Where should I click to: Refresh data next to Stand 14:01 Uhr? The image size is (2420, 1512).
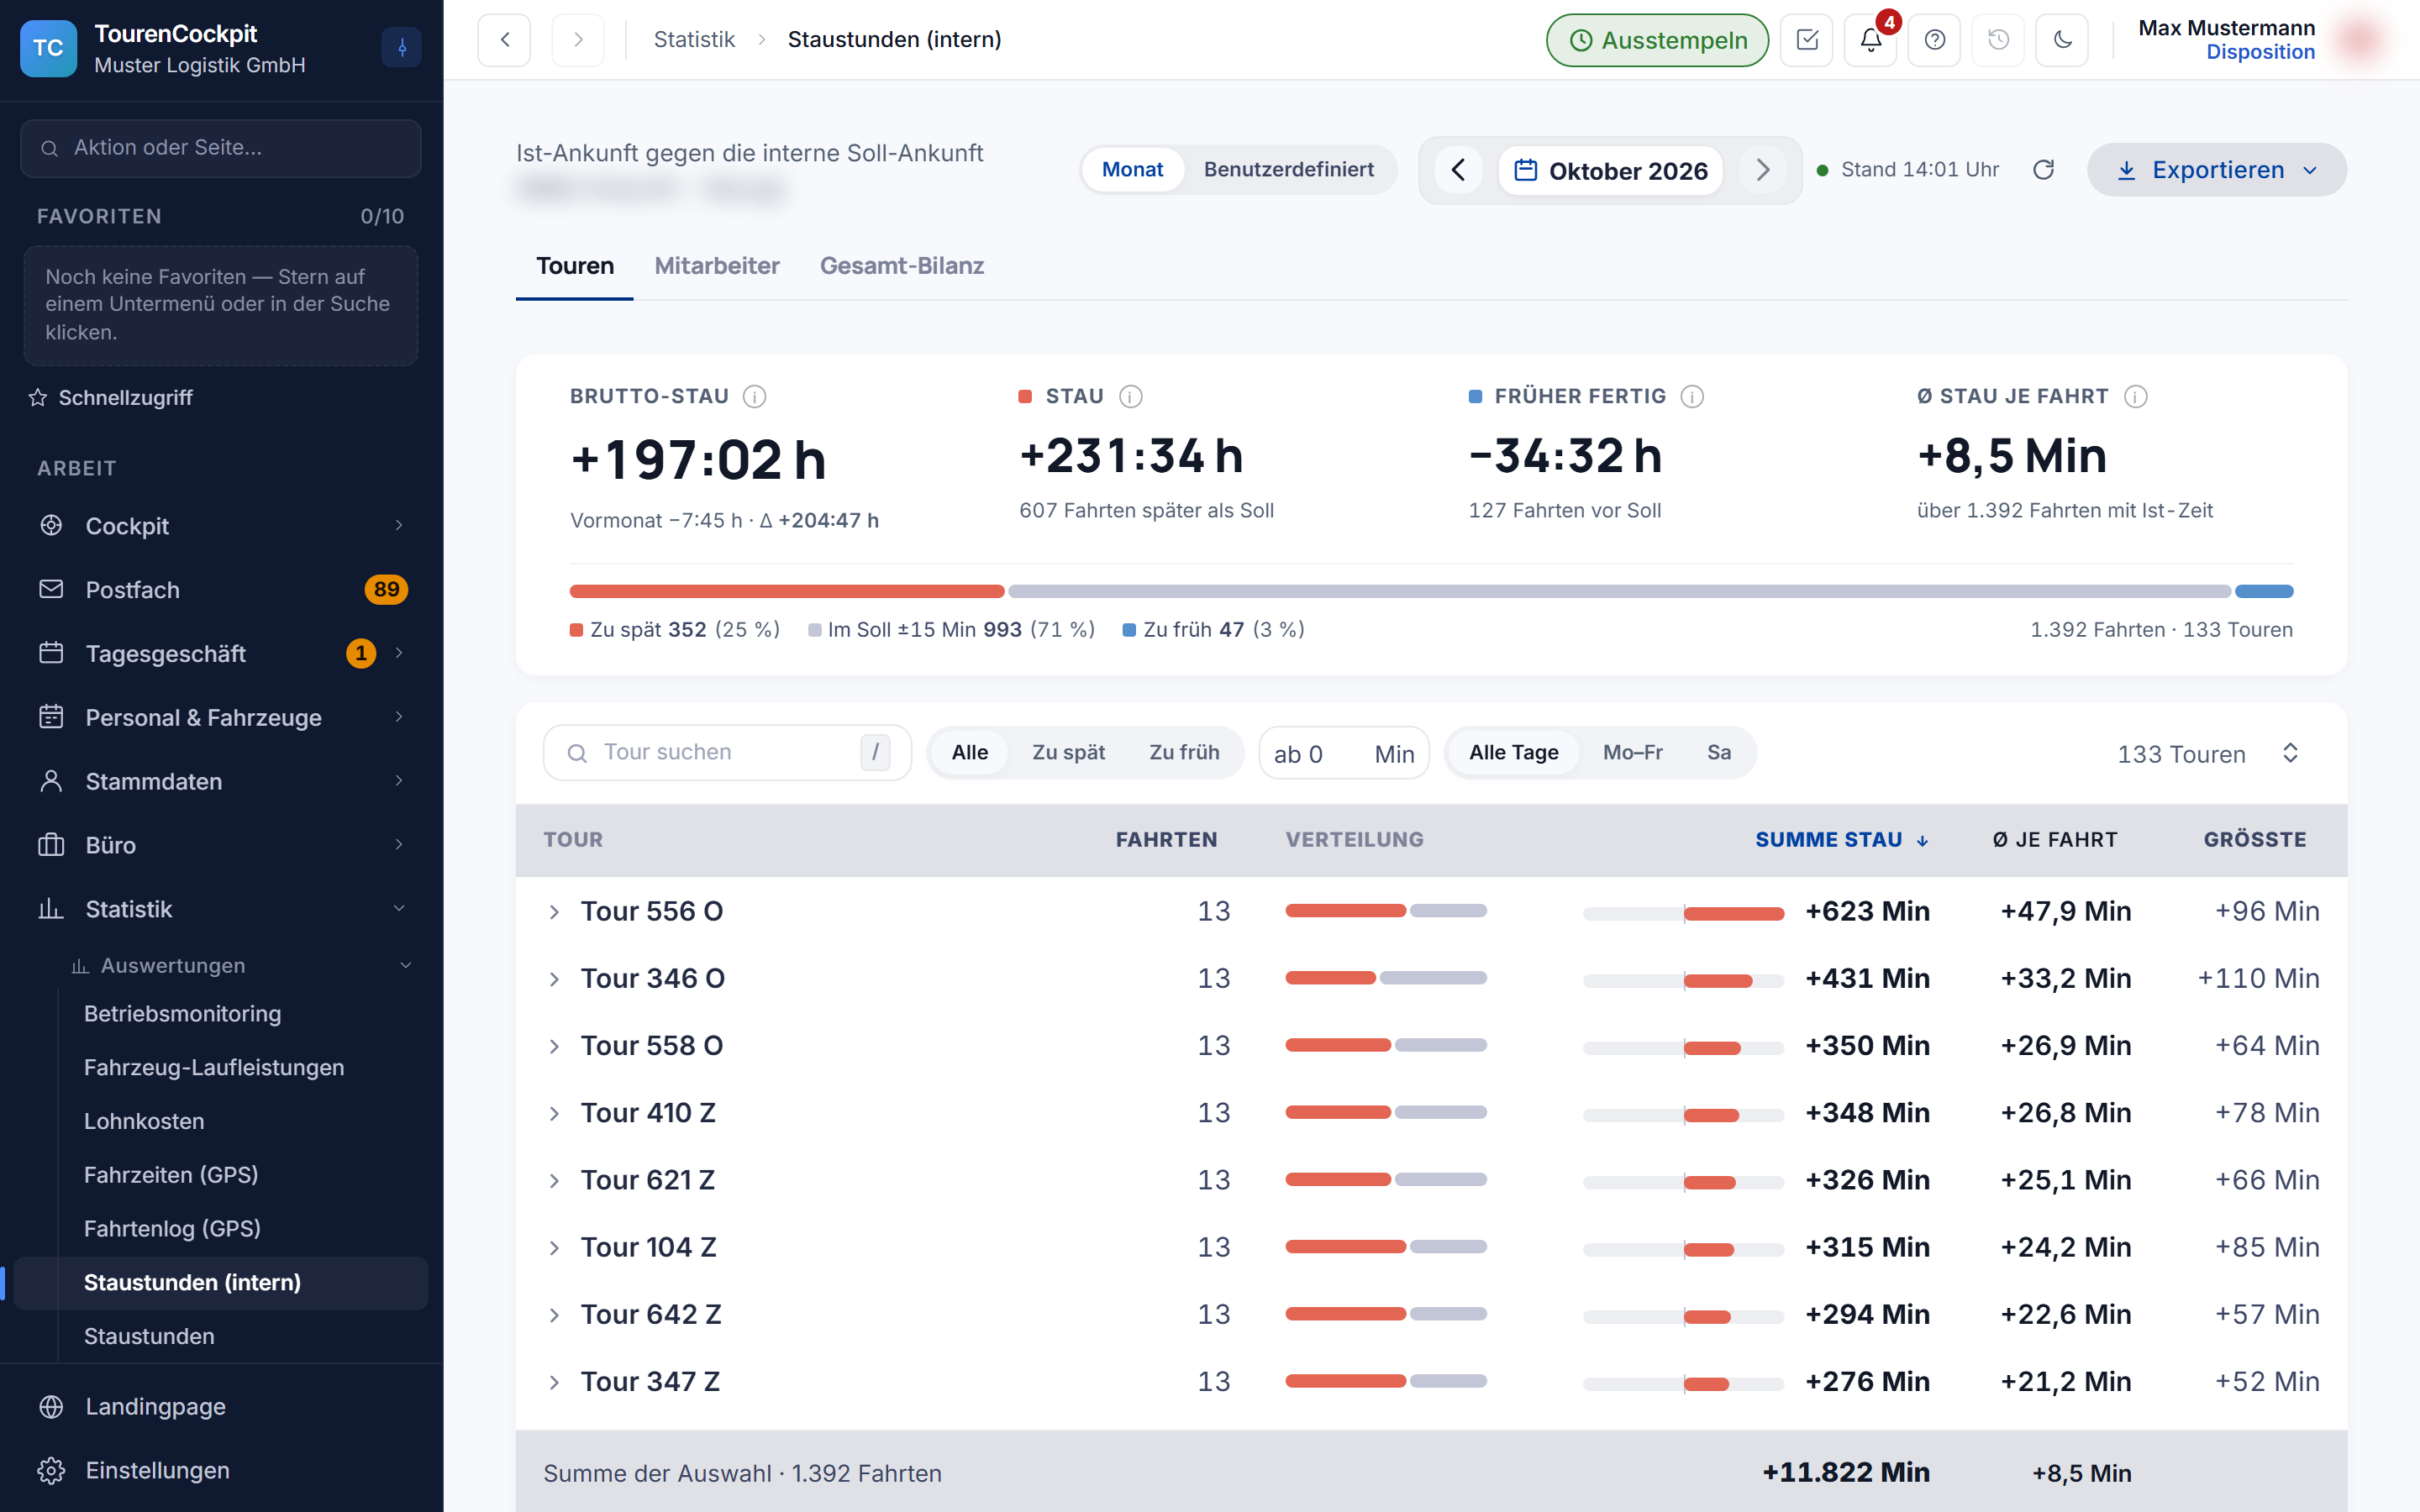[x=2044, y=170]
